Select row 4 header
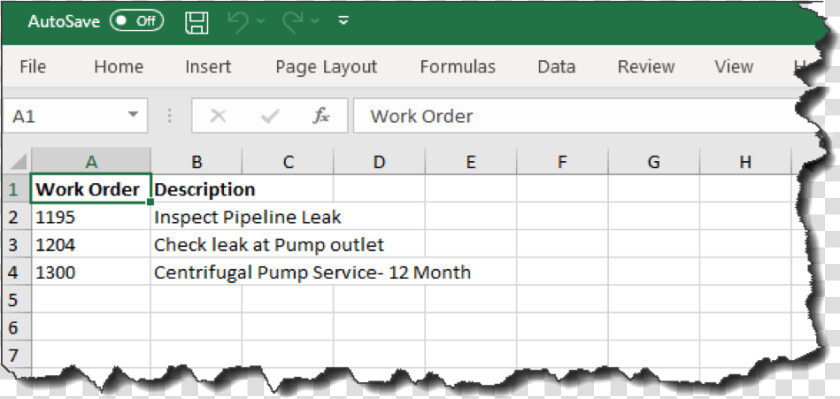 point(13,273)
